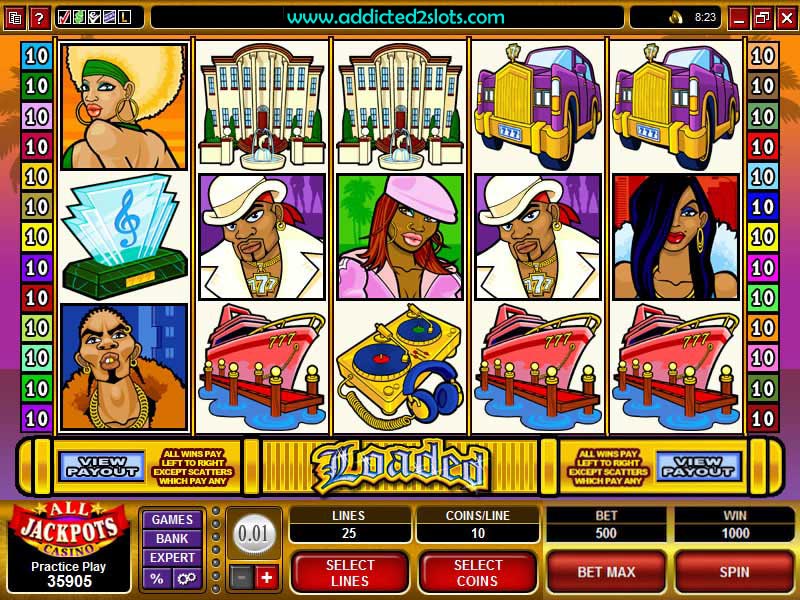Open left View Payout table

click(102, 466)
